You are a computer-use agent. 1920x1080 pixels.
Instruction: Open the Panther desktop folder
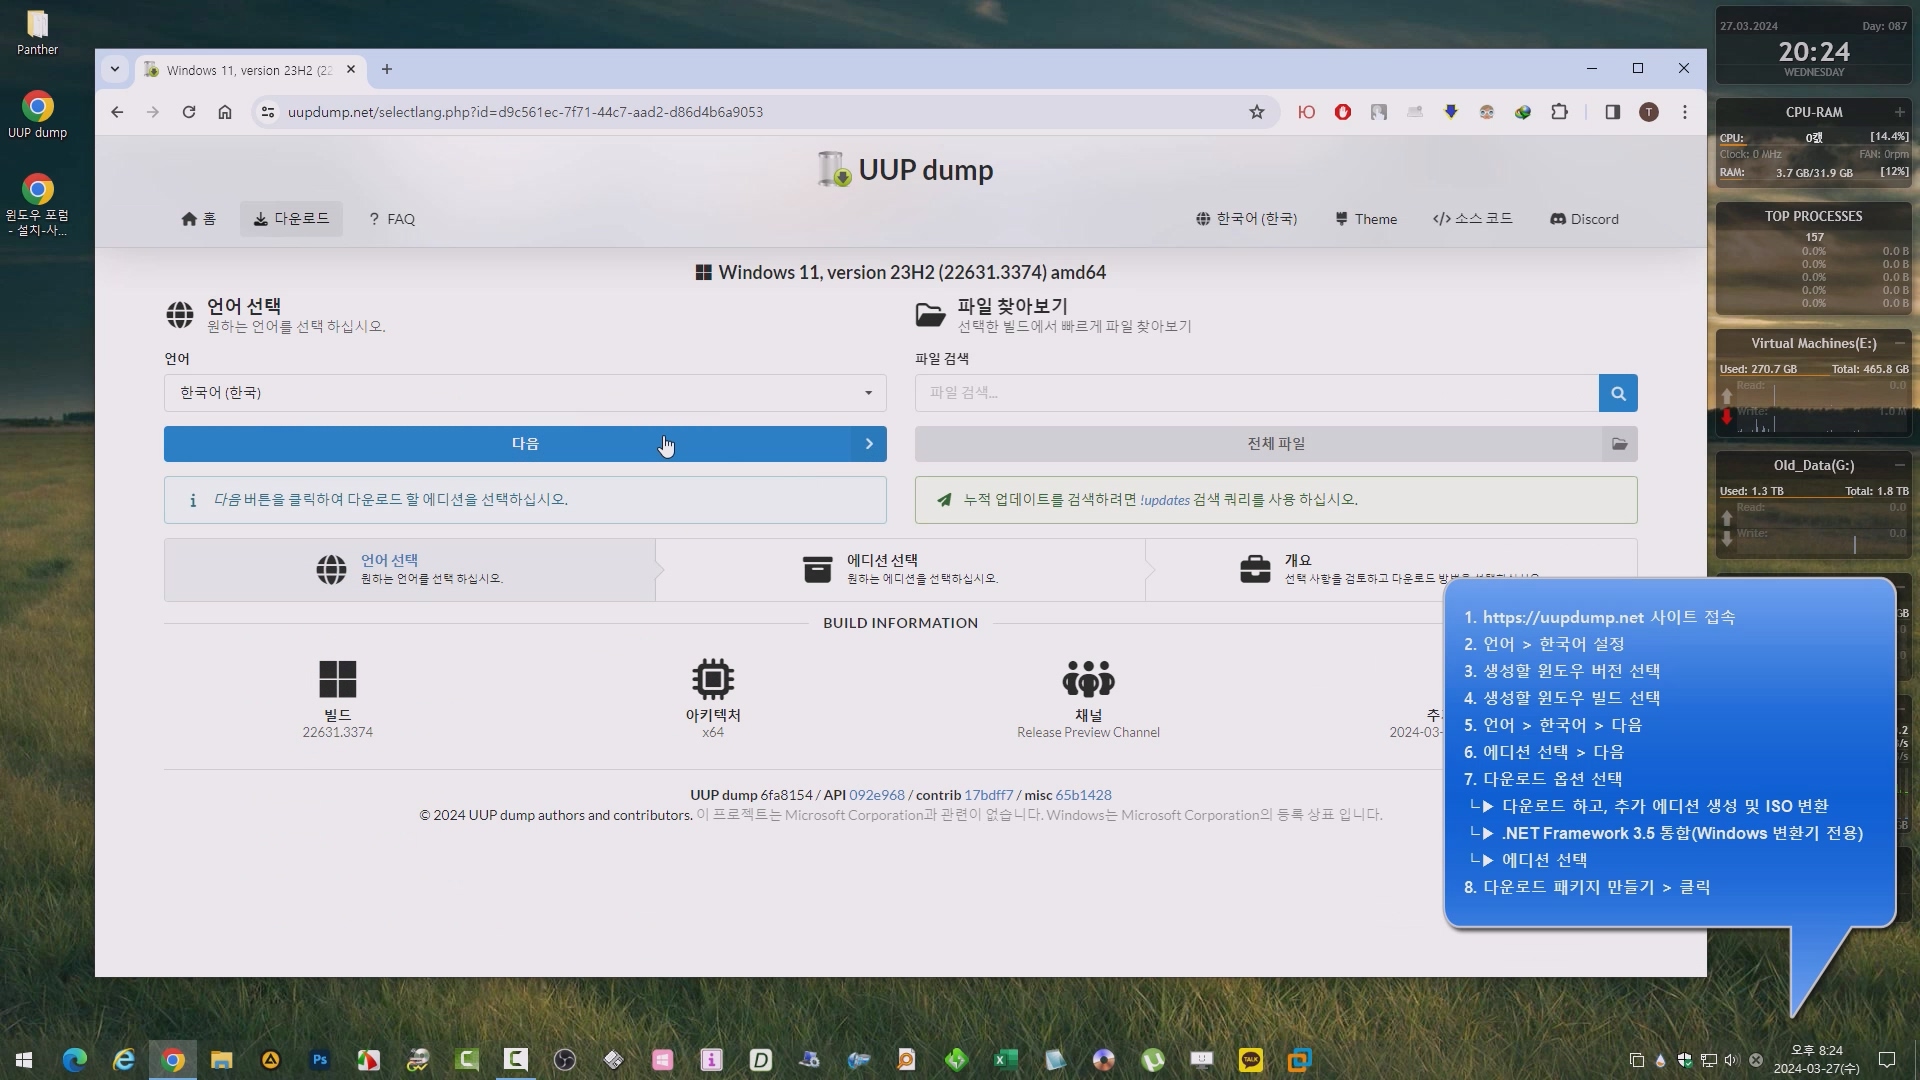tap(37, 32)
